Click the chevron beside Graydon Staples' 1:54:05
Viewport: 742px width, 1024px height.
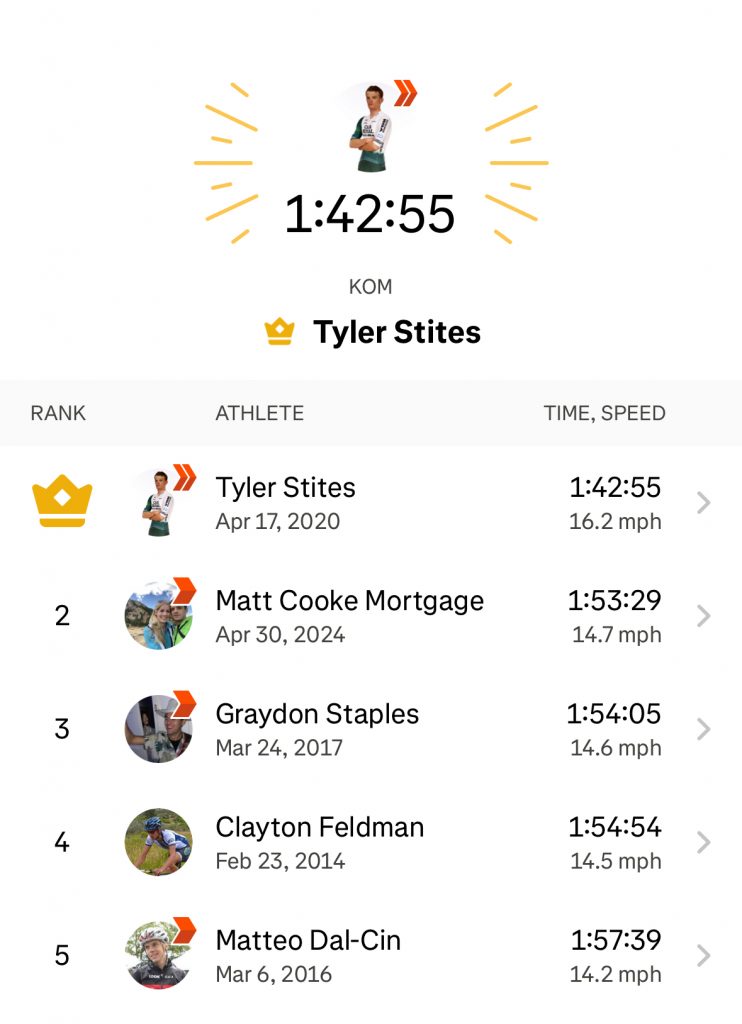pyautogui.click(x=703, y=729)
